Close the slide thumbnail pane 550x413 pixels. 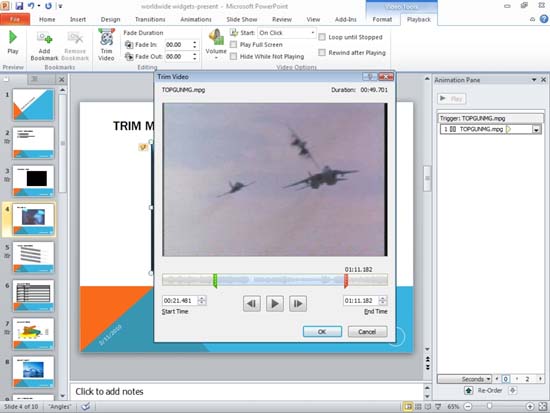point(61,80)
